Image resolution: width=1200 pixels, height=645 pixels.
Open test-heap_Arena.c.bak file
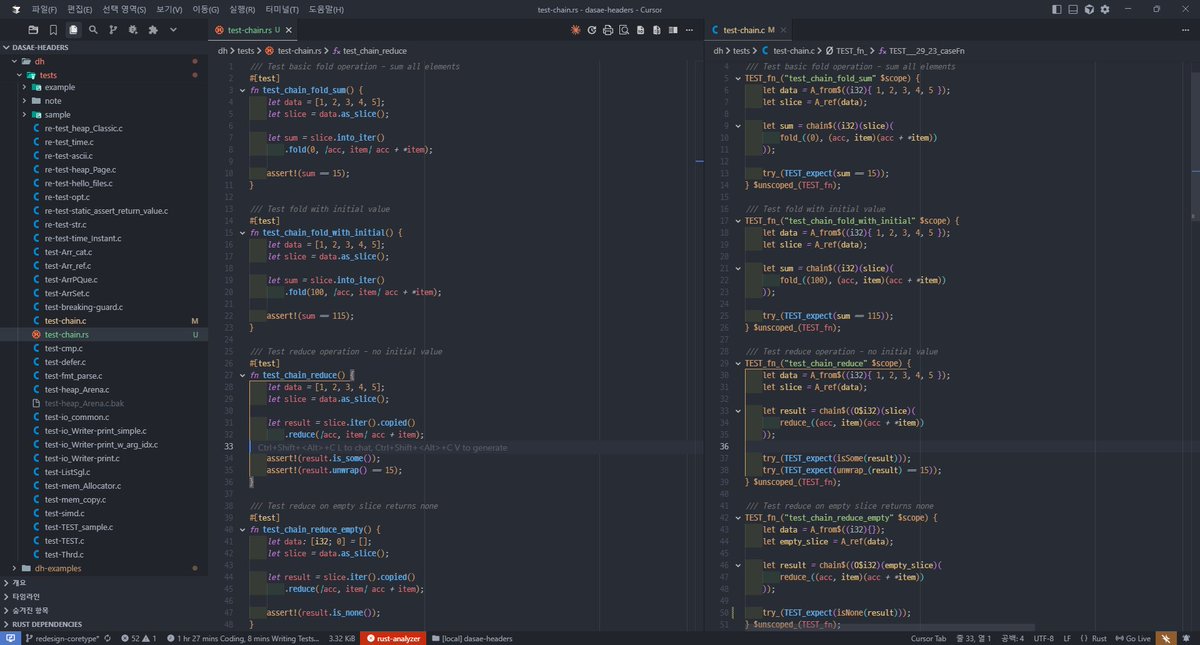(x=104, y=403)
